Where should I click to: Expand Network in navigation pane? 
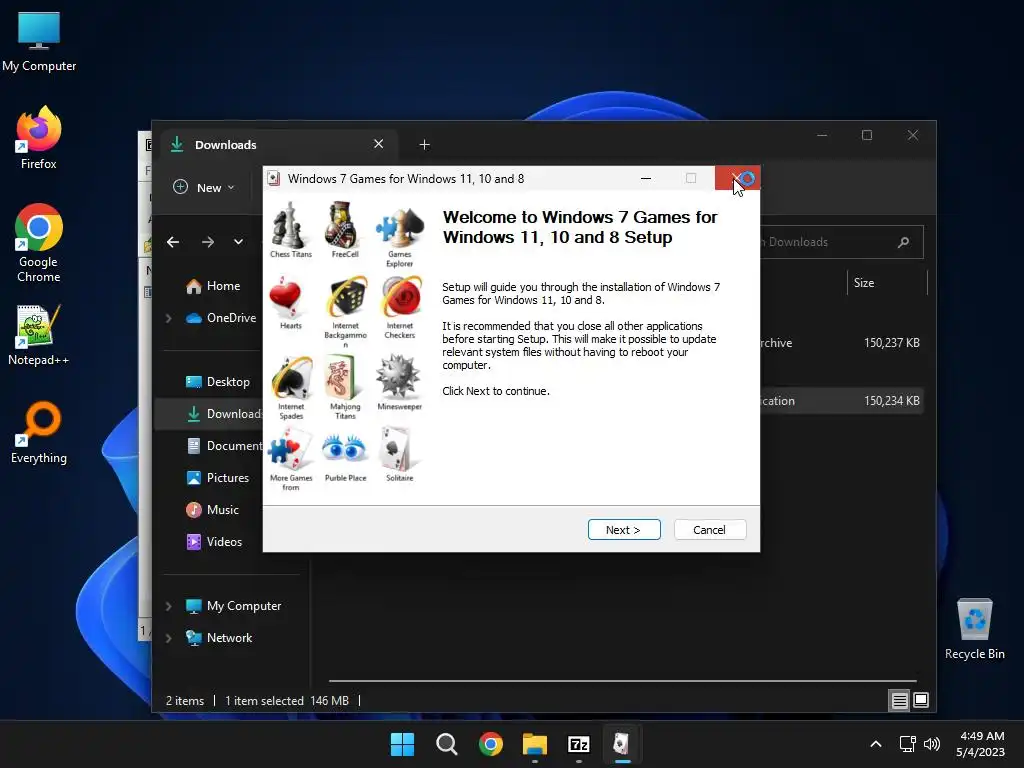pos(168,638)
